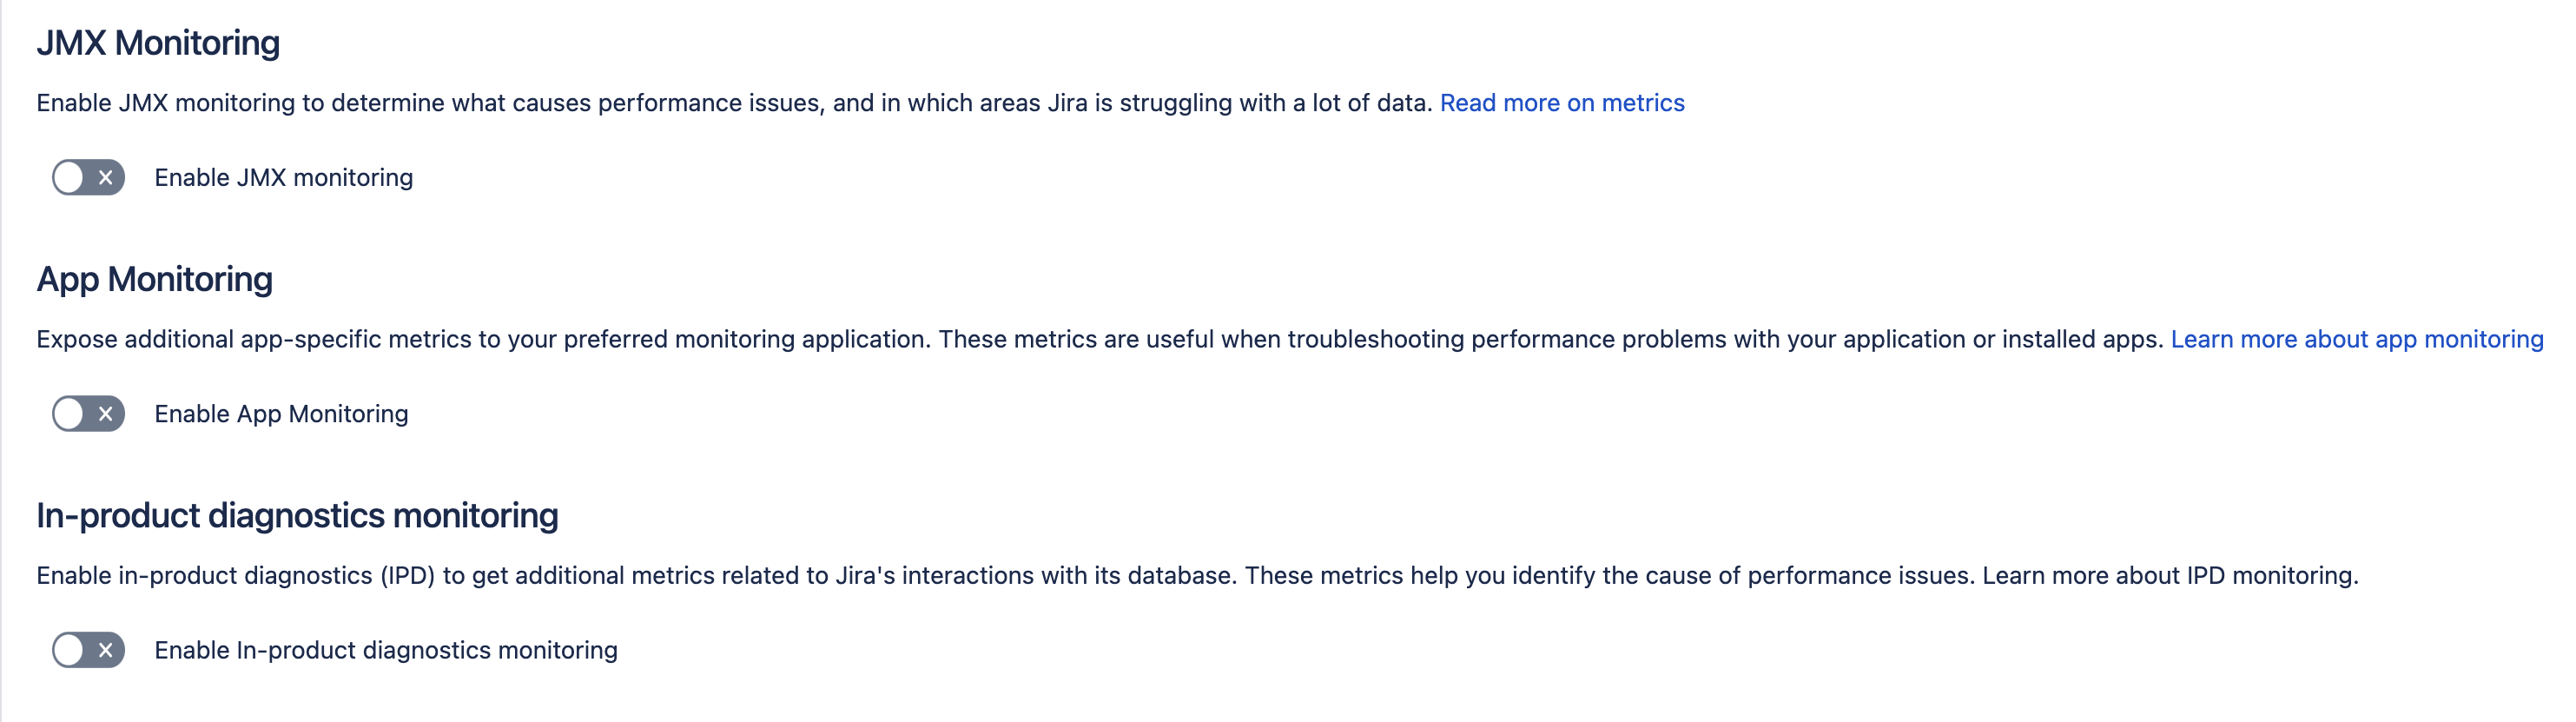Enable the In-product diagnostics monitoring switch
This screenshot has width=2576, height=722.
[88, 650]
